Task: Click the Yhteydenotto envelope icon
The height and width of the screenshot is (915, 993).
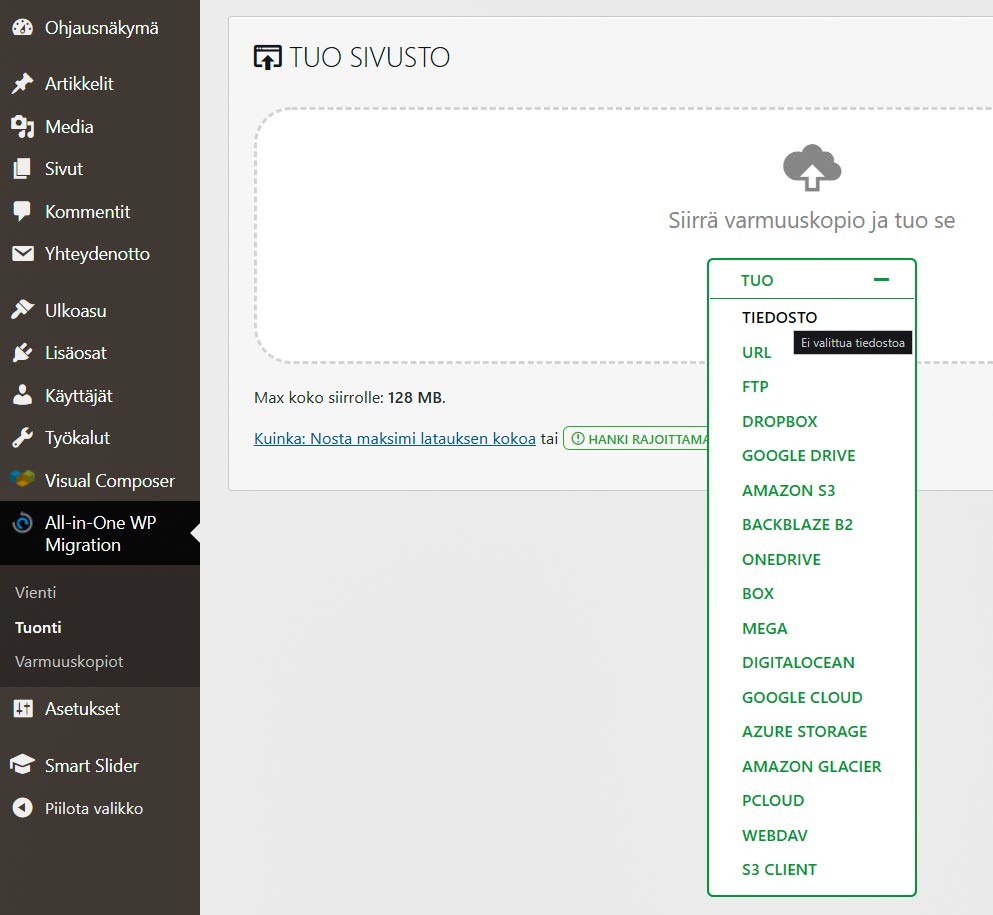Action: [x=23, y=254]
